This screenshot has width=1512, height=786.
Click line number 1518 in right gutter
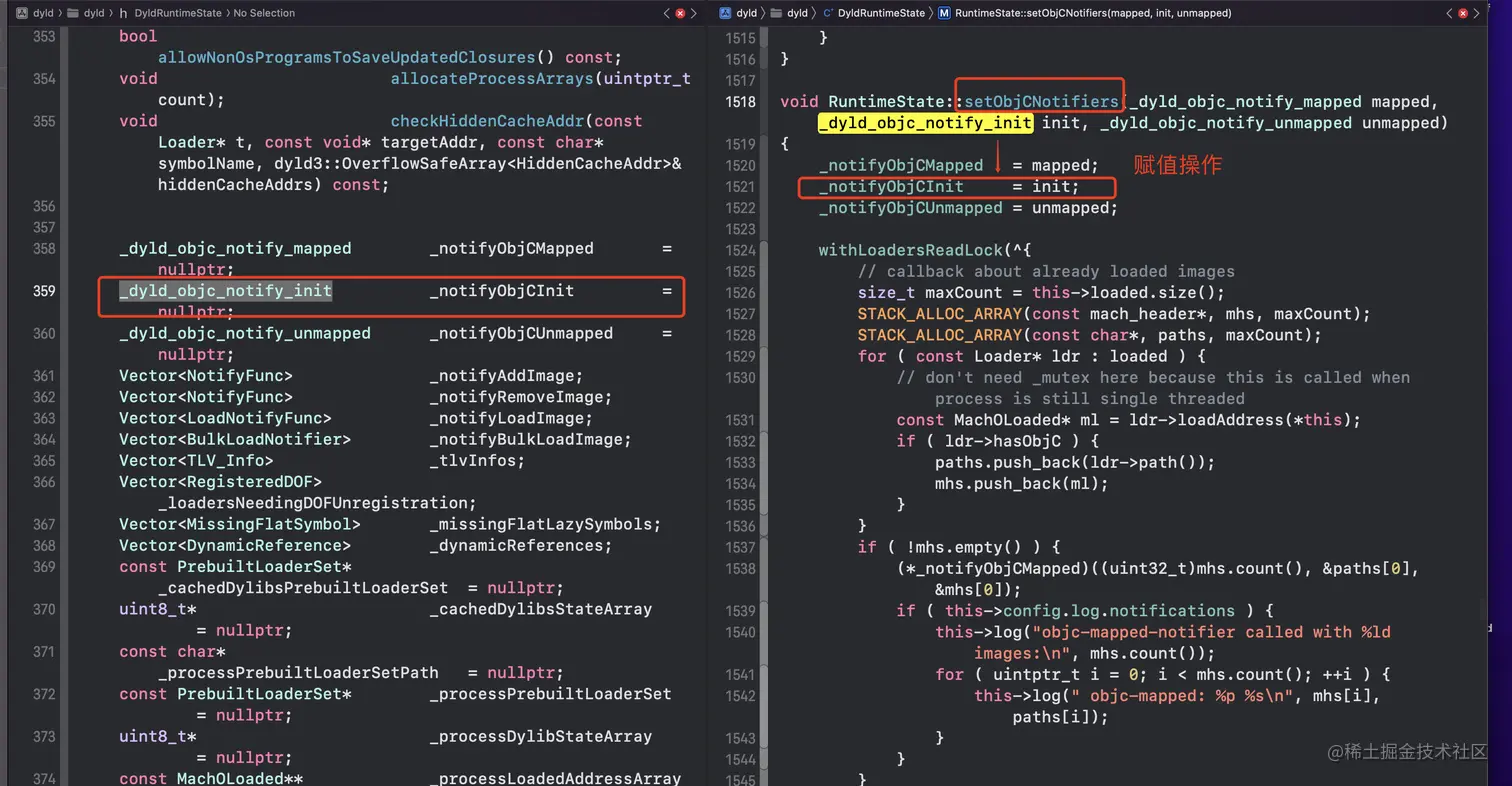740,101
